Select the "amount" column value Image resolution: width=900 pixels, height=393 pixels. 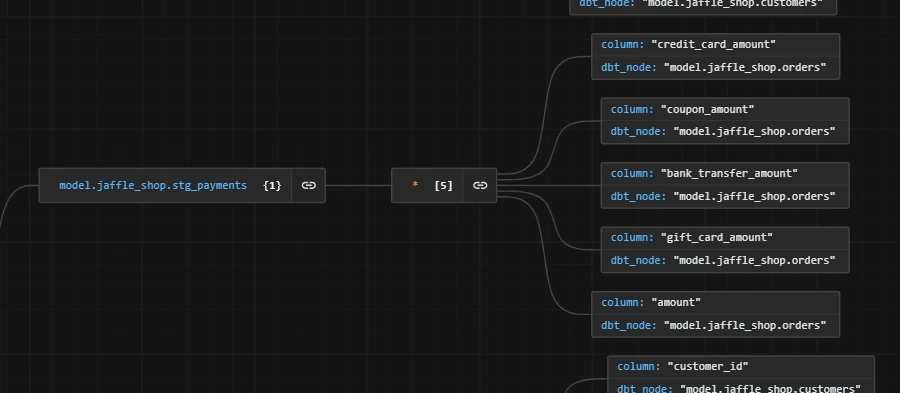(x=676, y=302)
